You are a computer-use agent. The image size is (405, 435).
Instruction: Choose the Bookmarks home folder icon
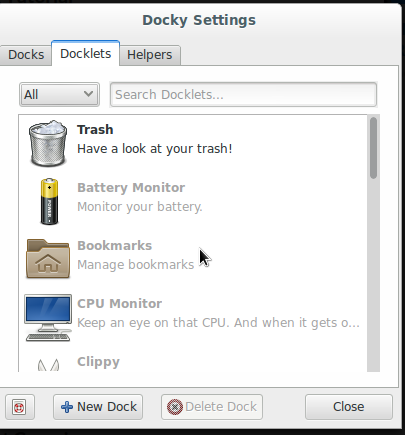click(48, 259)
